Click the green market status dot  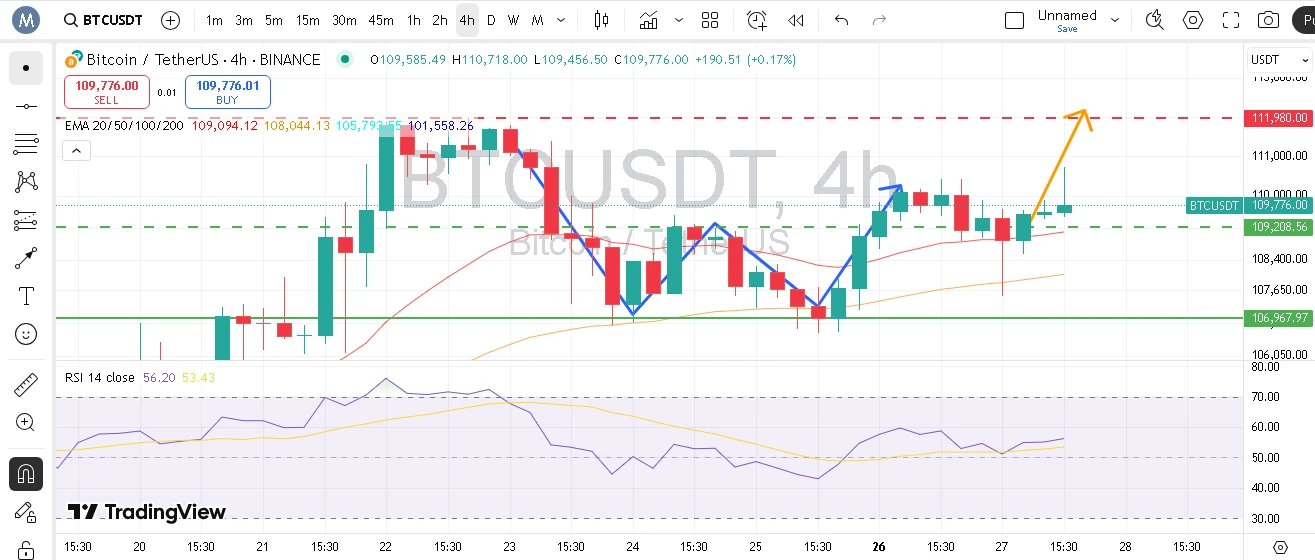pyautogui.click(x=345, y=59)
